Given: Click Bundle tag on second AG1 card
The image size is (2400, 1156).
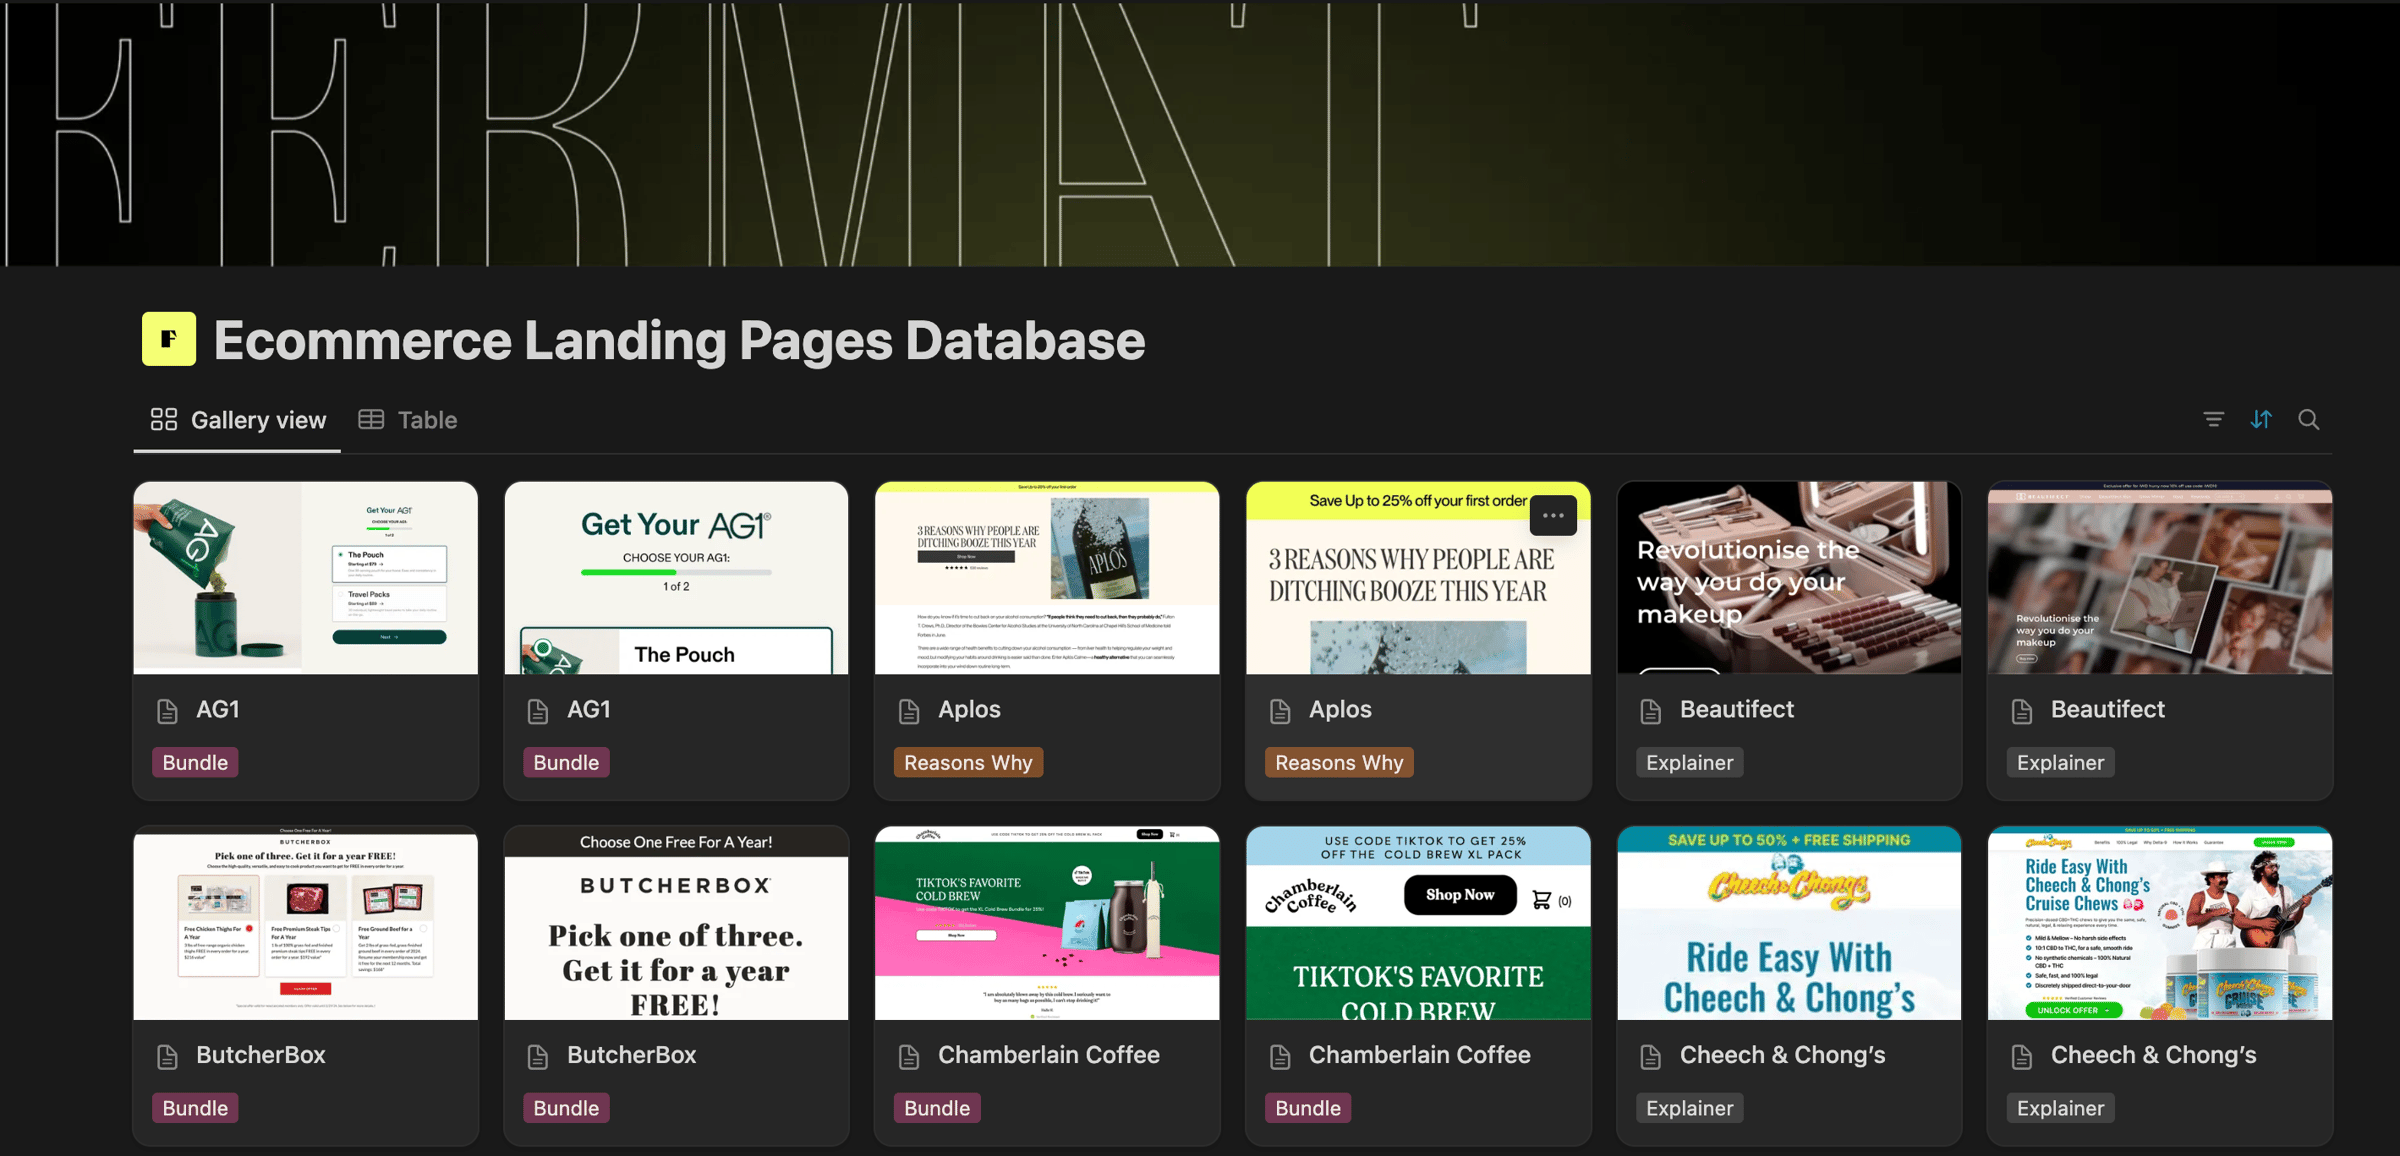Looking at the screenshot, I should point(566,763).
